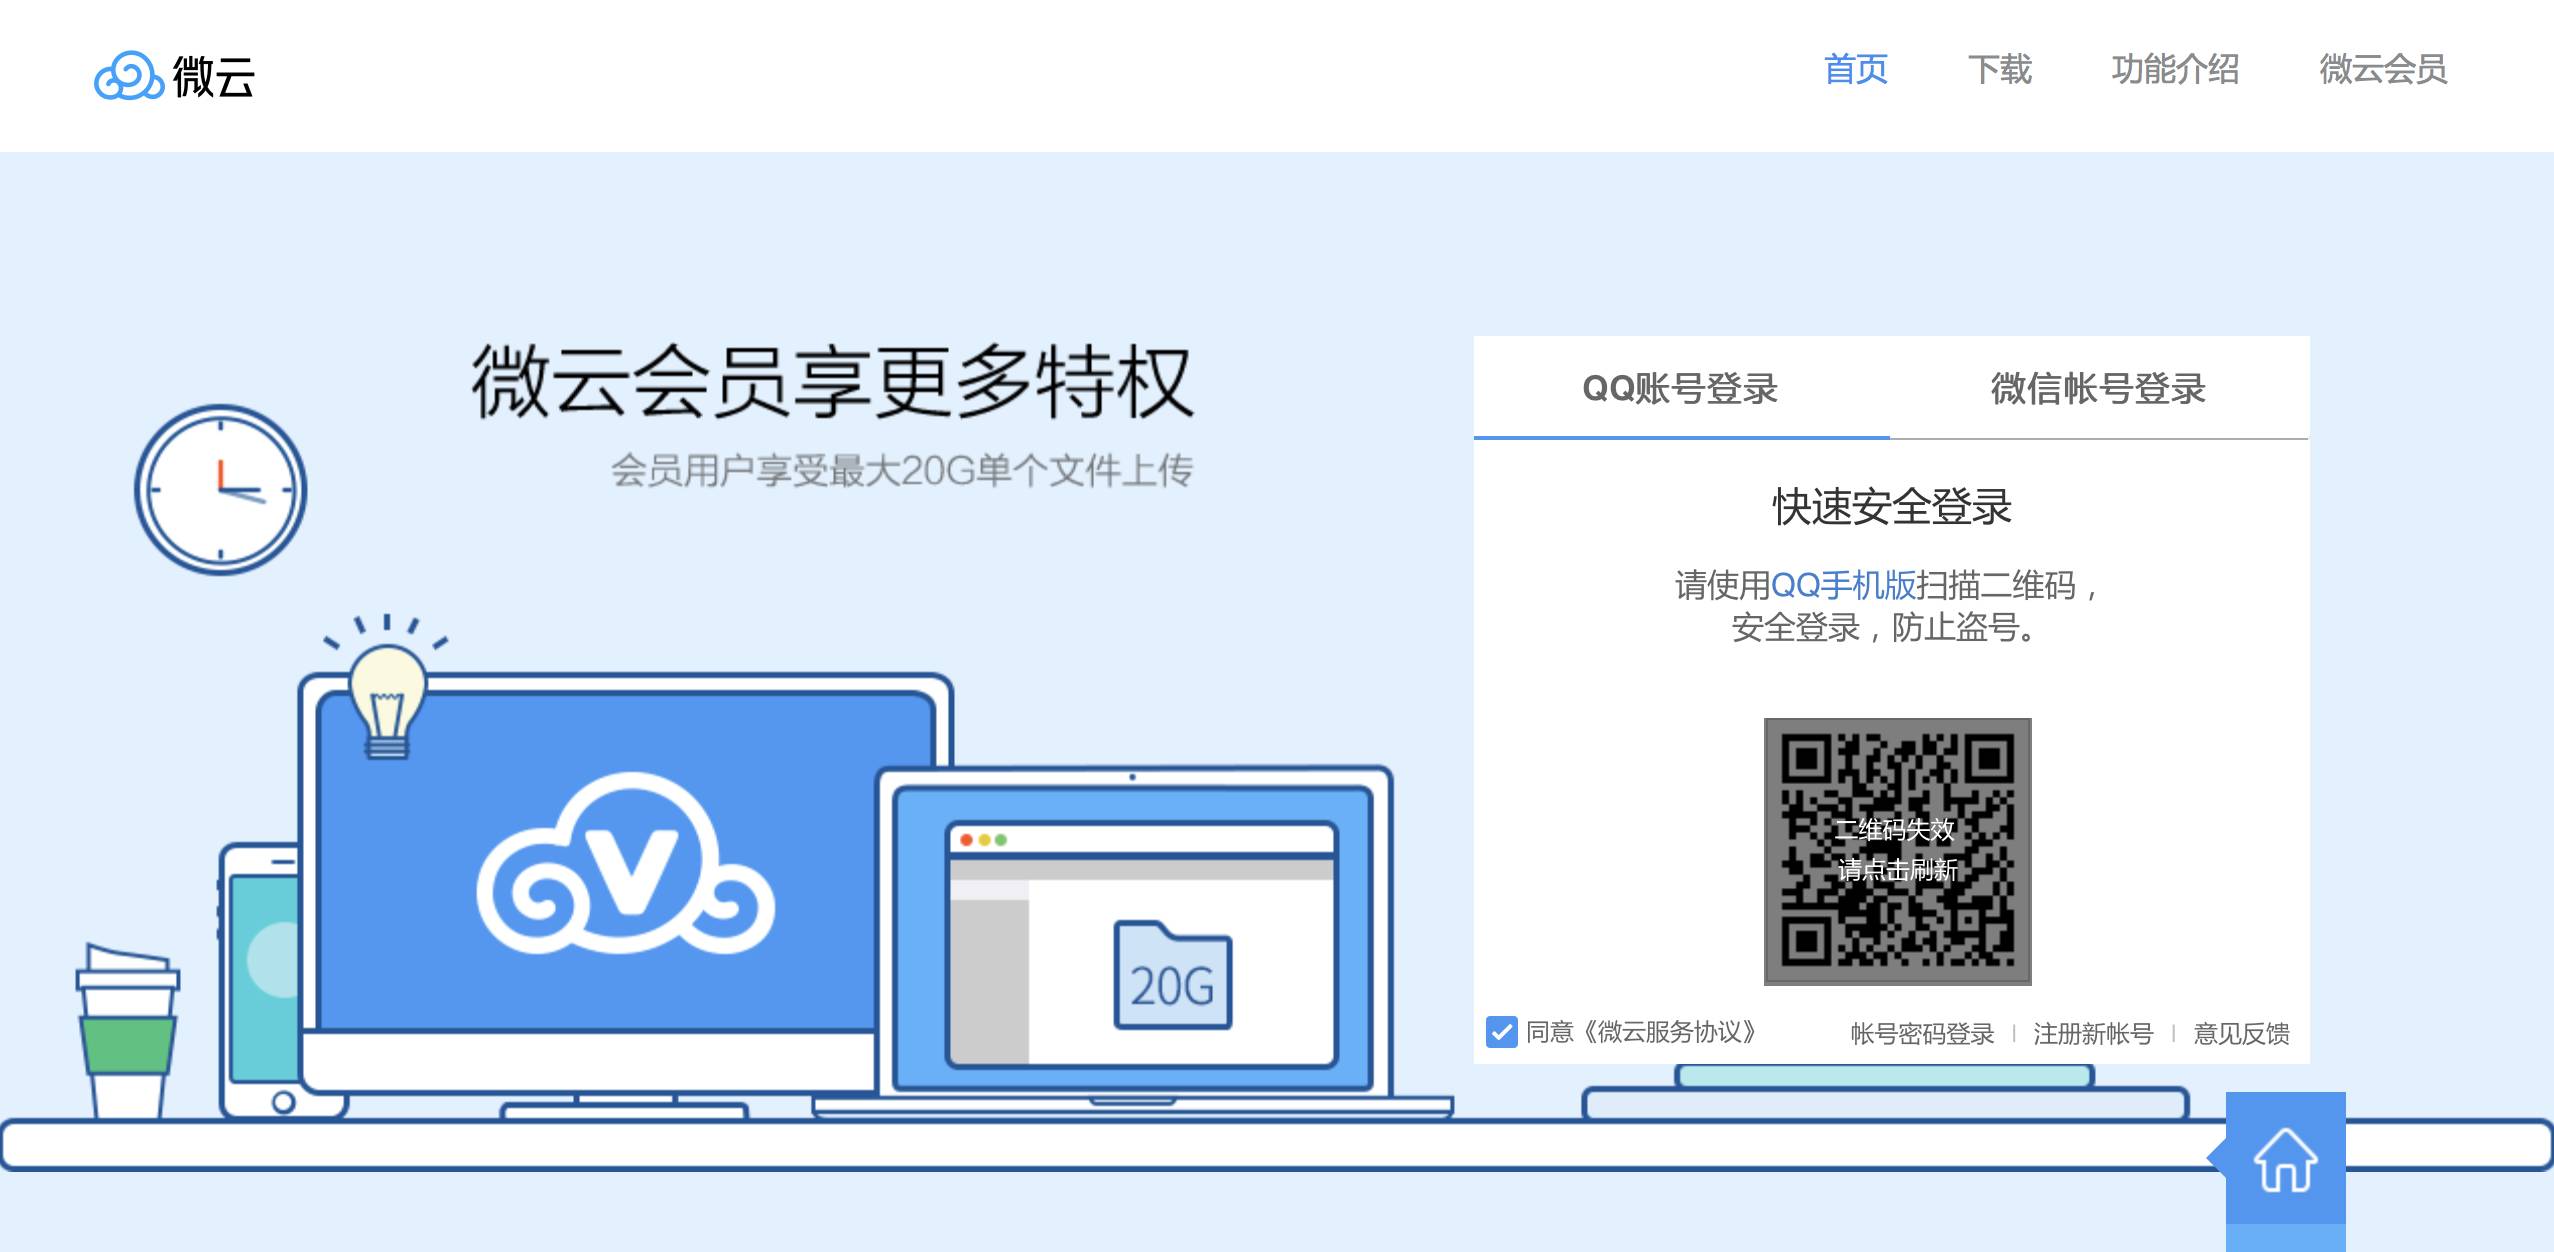Switch to QQ账号登录 tab
Image resolution: width=2554 pixels, height=1252 pixels.
1680,388
